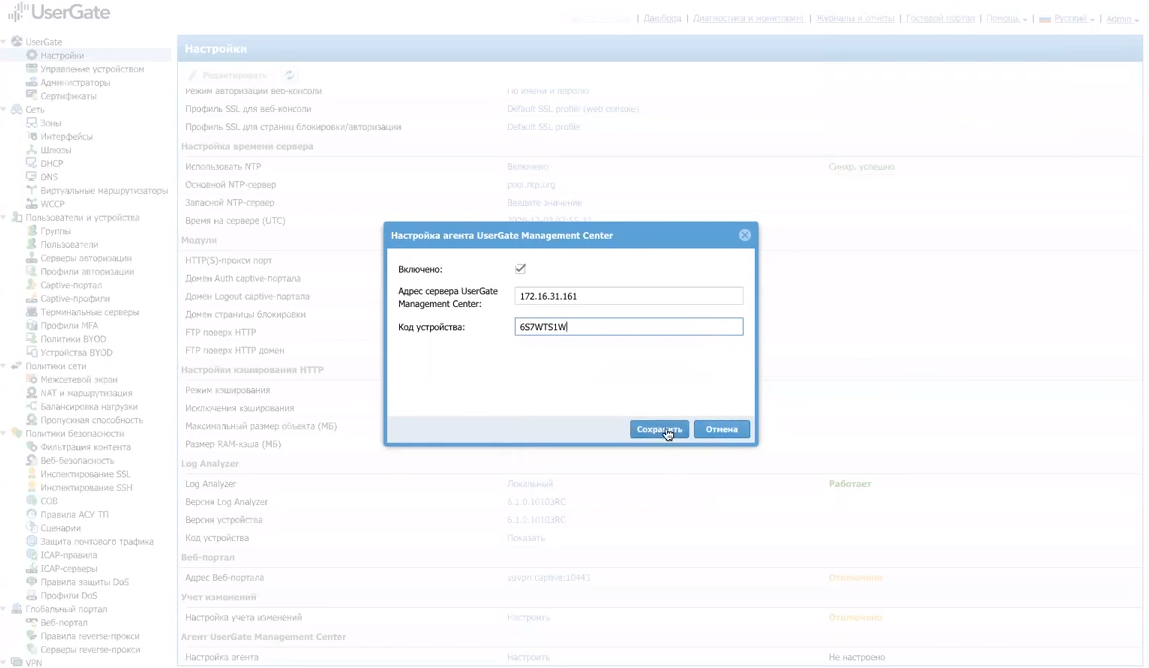Click the Веб-портал icon in sidebar

[x=32, y=622]
